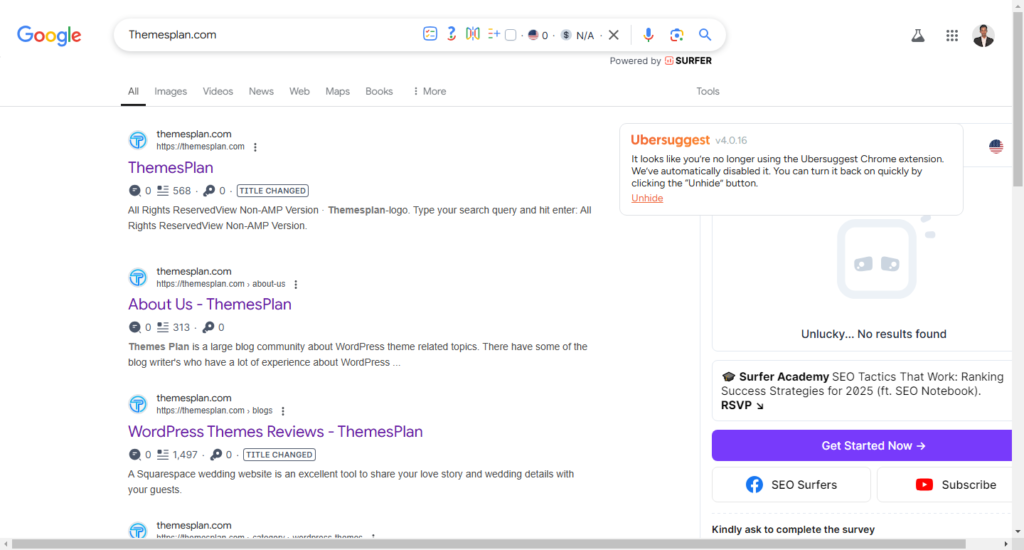Click the vertical page scrollbar

1018,98
